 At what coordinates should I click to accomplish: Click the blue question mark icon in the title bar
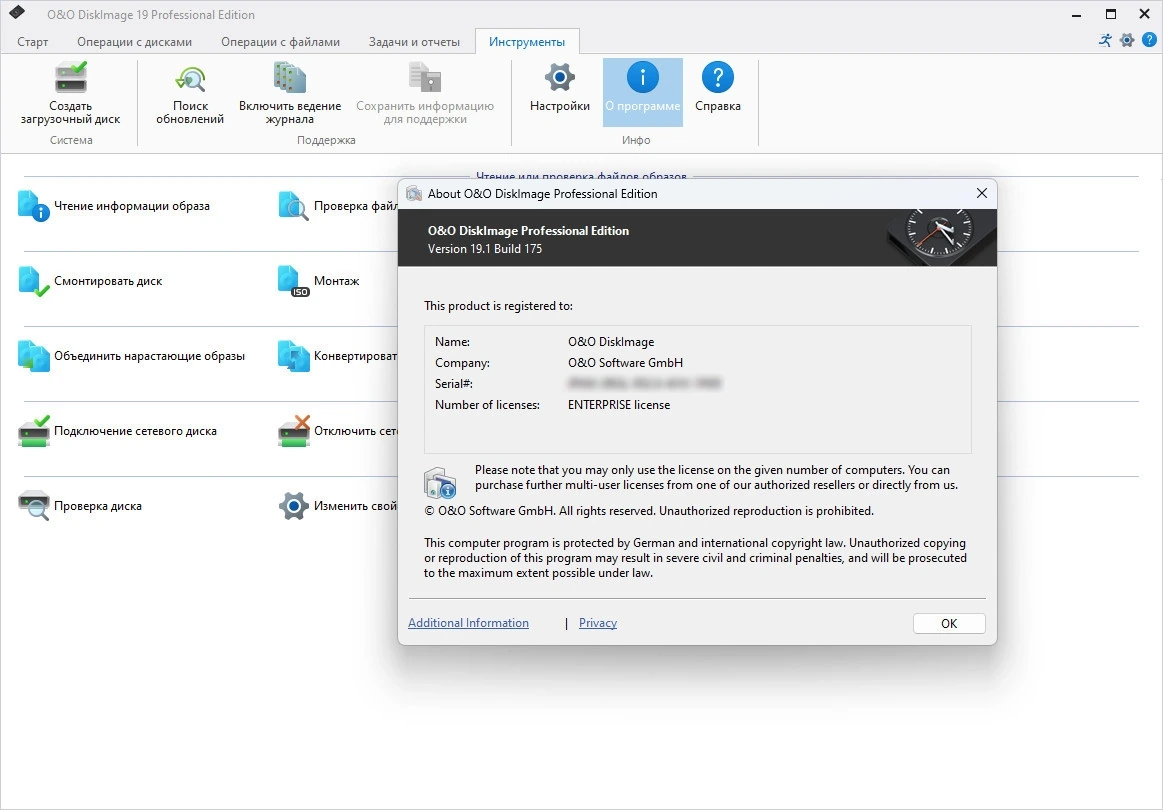click(x=1149, y=40)
